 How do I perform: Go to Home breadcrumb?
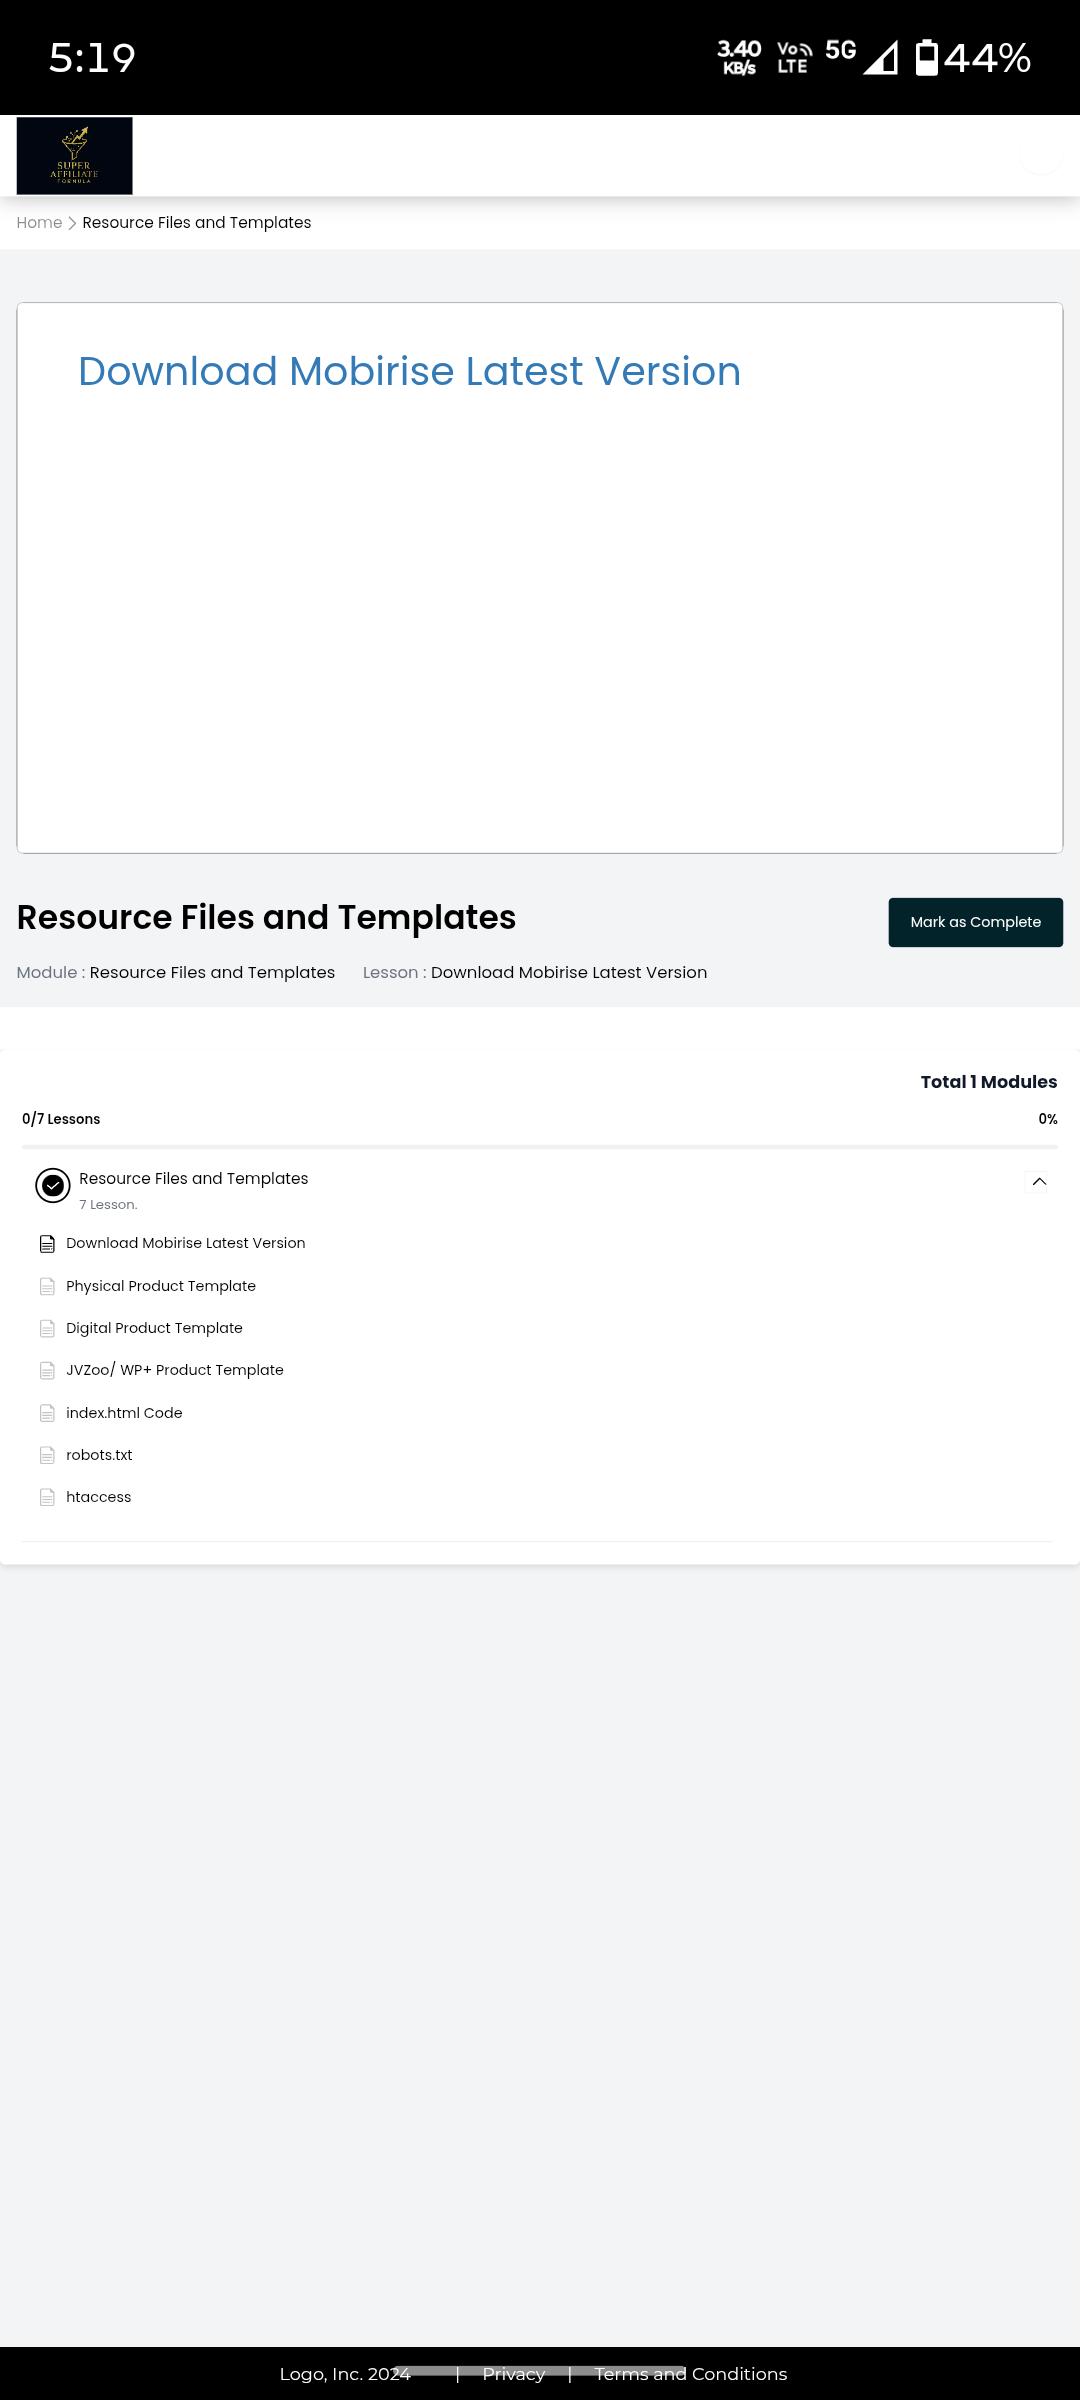coord(39,223)
